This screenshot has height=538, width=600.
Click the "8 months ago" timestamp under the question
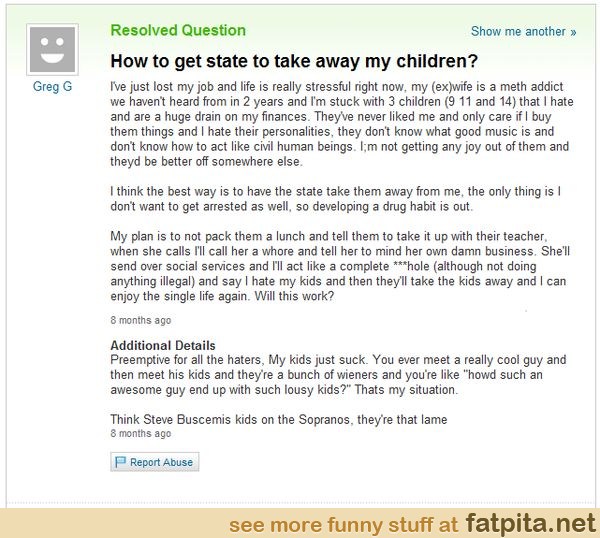(x=140, y=321)
